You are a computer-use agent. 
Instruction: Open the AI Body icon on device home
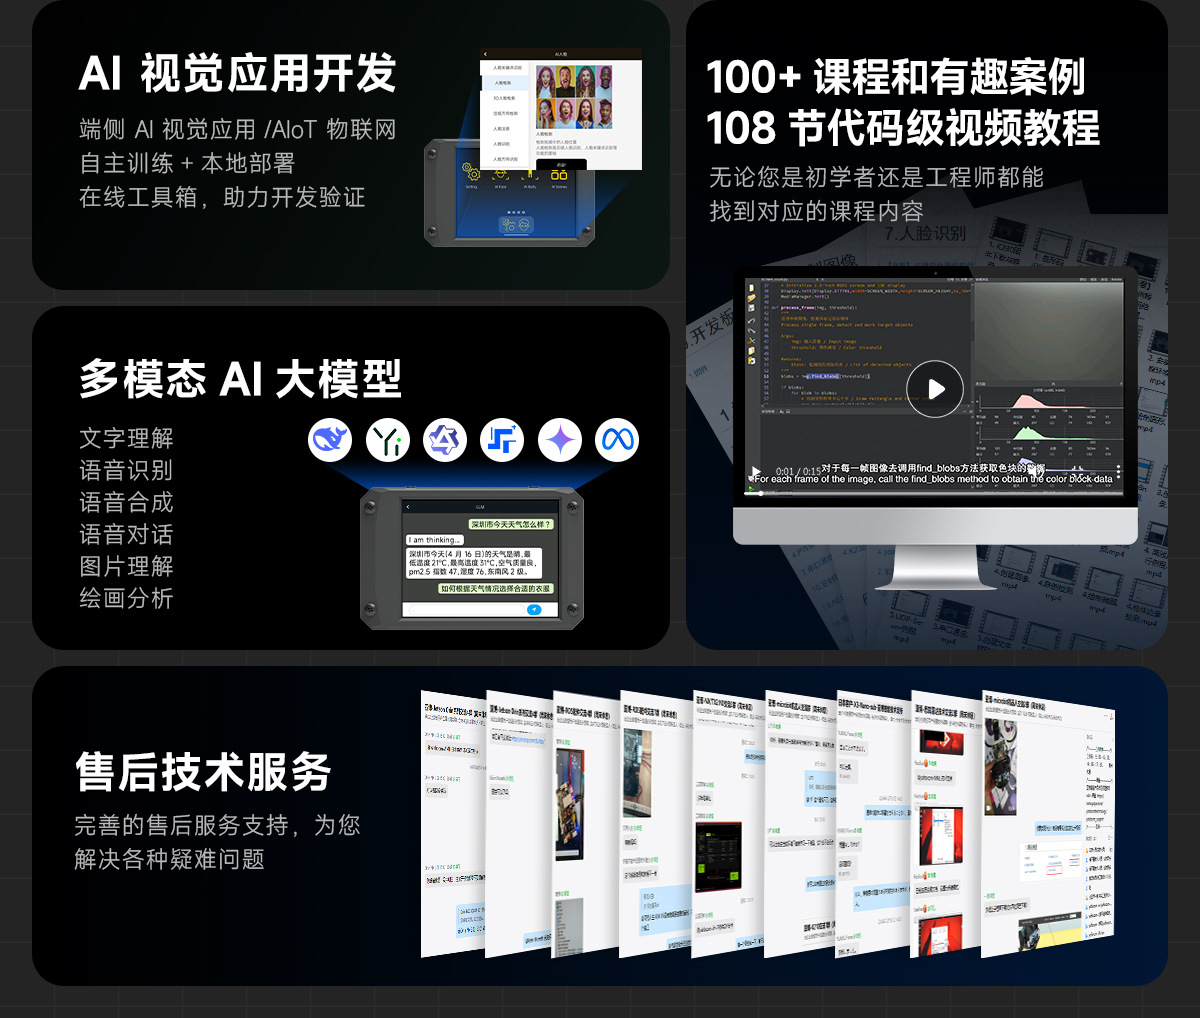point(530,175)
